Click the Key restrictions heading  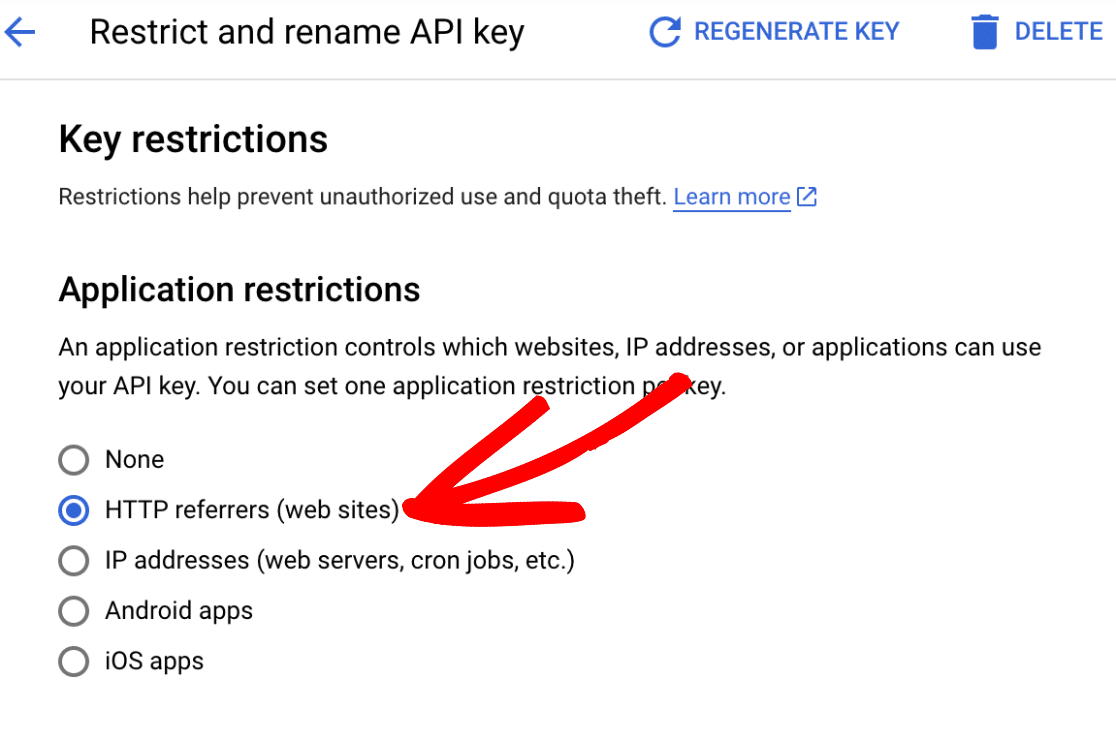click(193, 140)
